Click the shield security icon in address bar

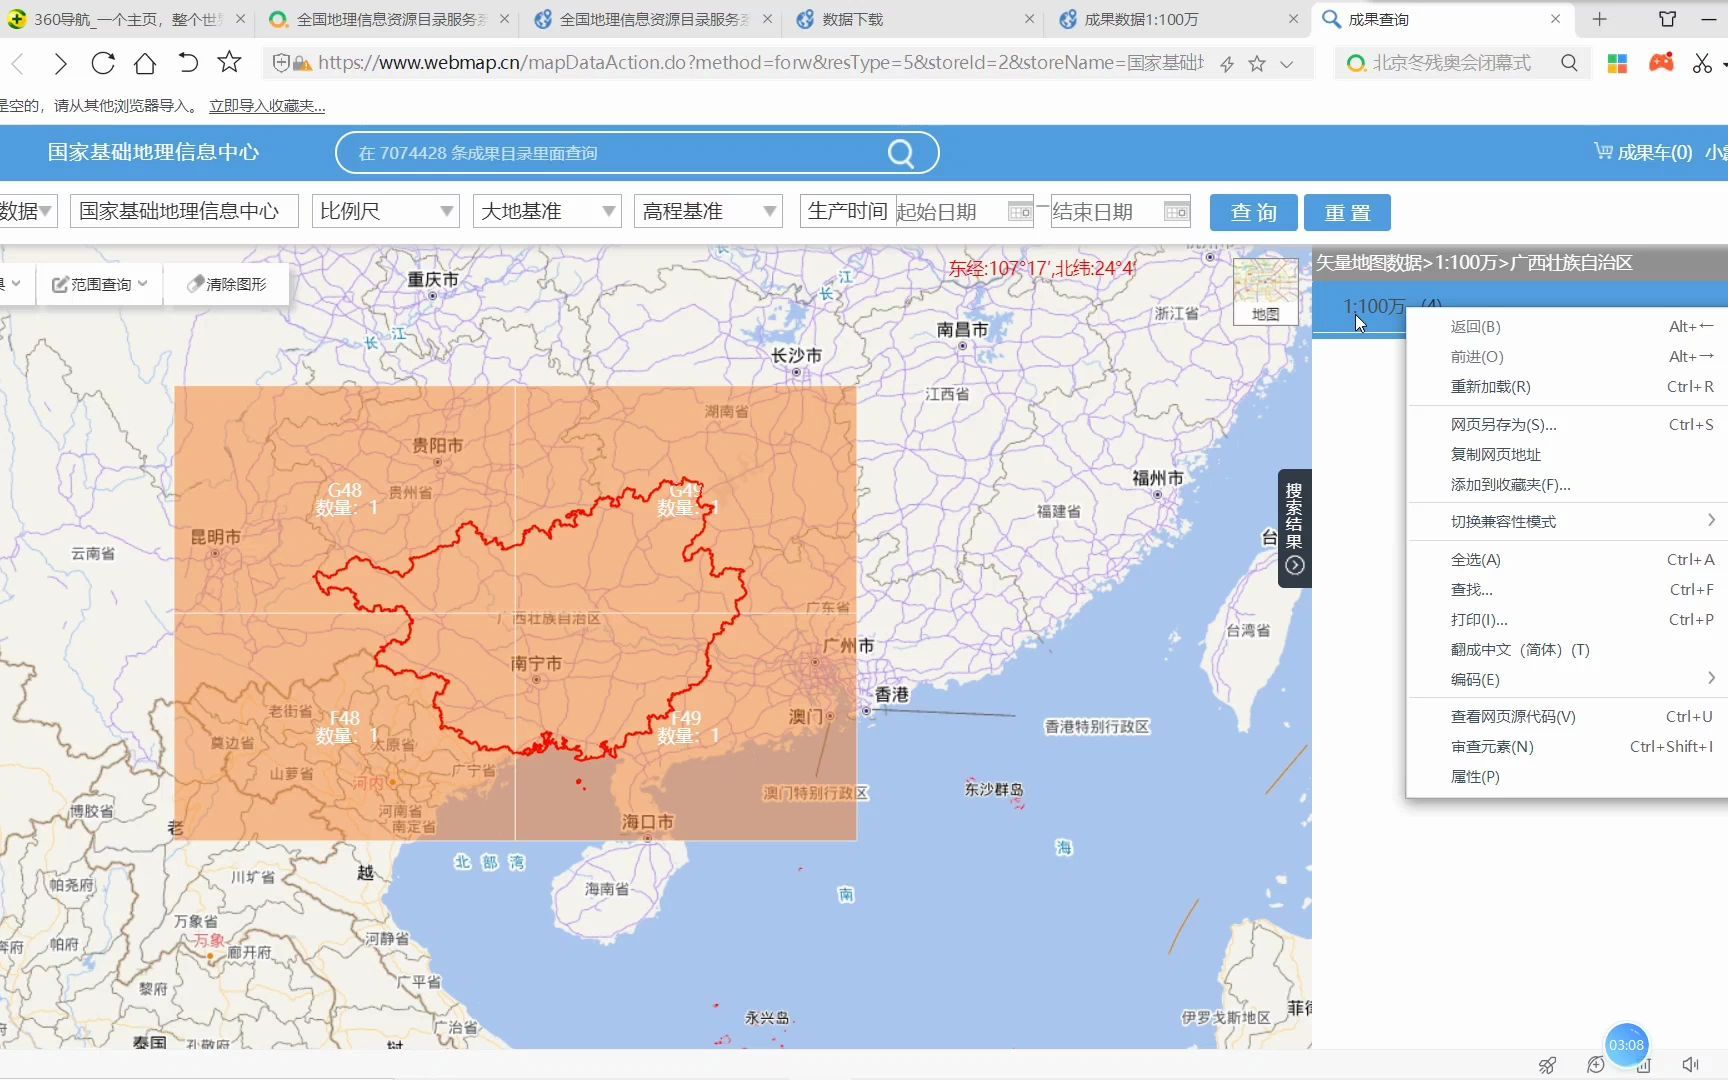pos(281,63)
